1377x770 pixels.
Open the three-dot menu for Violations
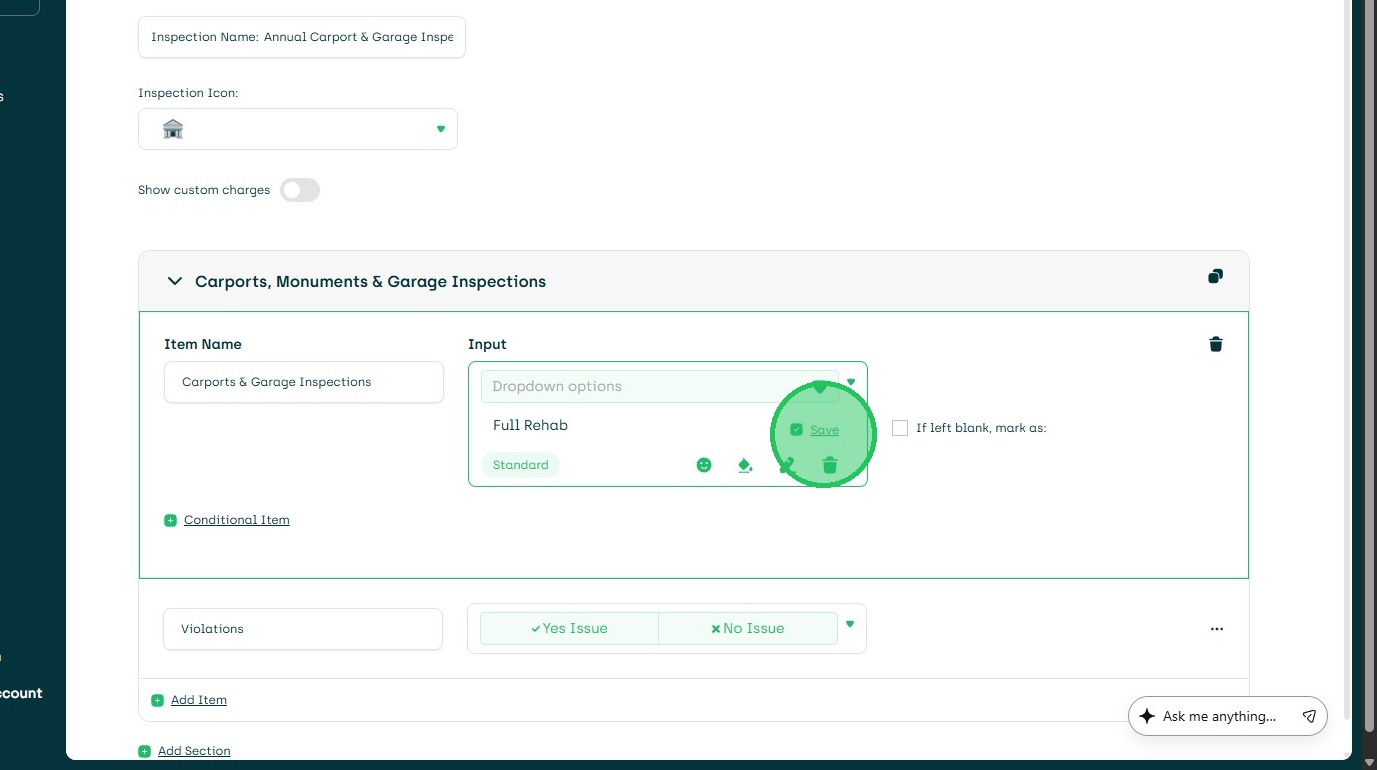click(x=1216, y=629)
